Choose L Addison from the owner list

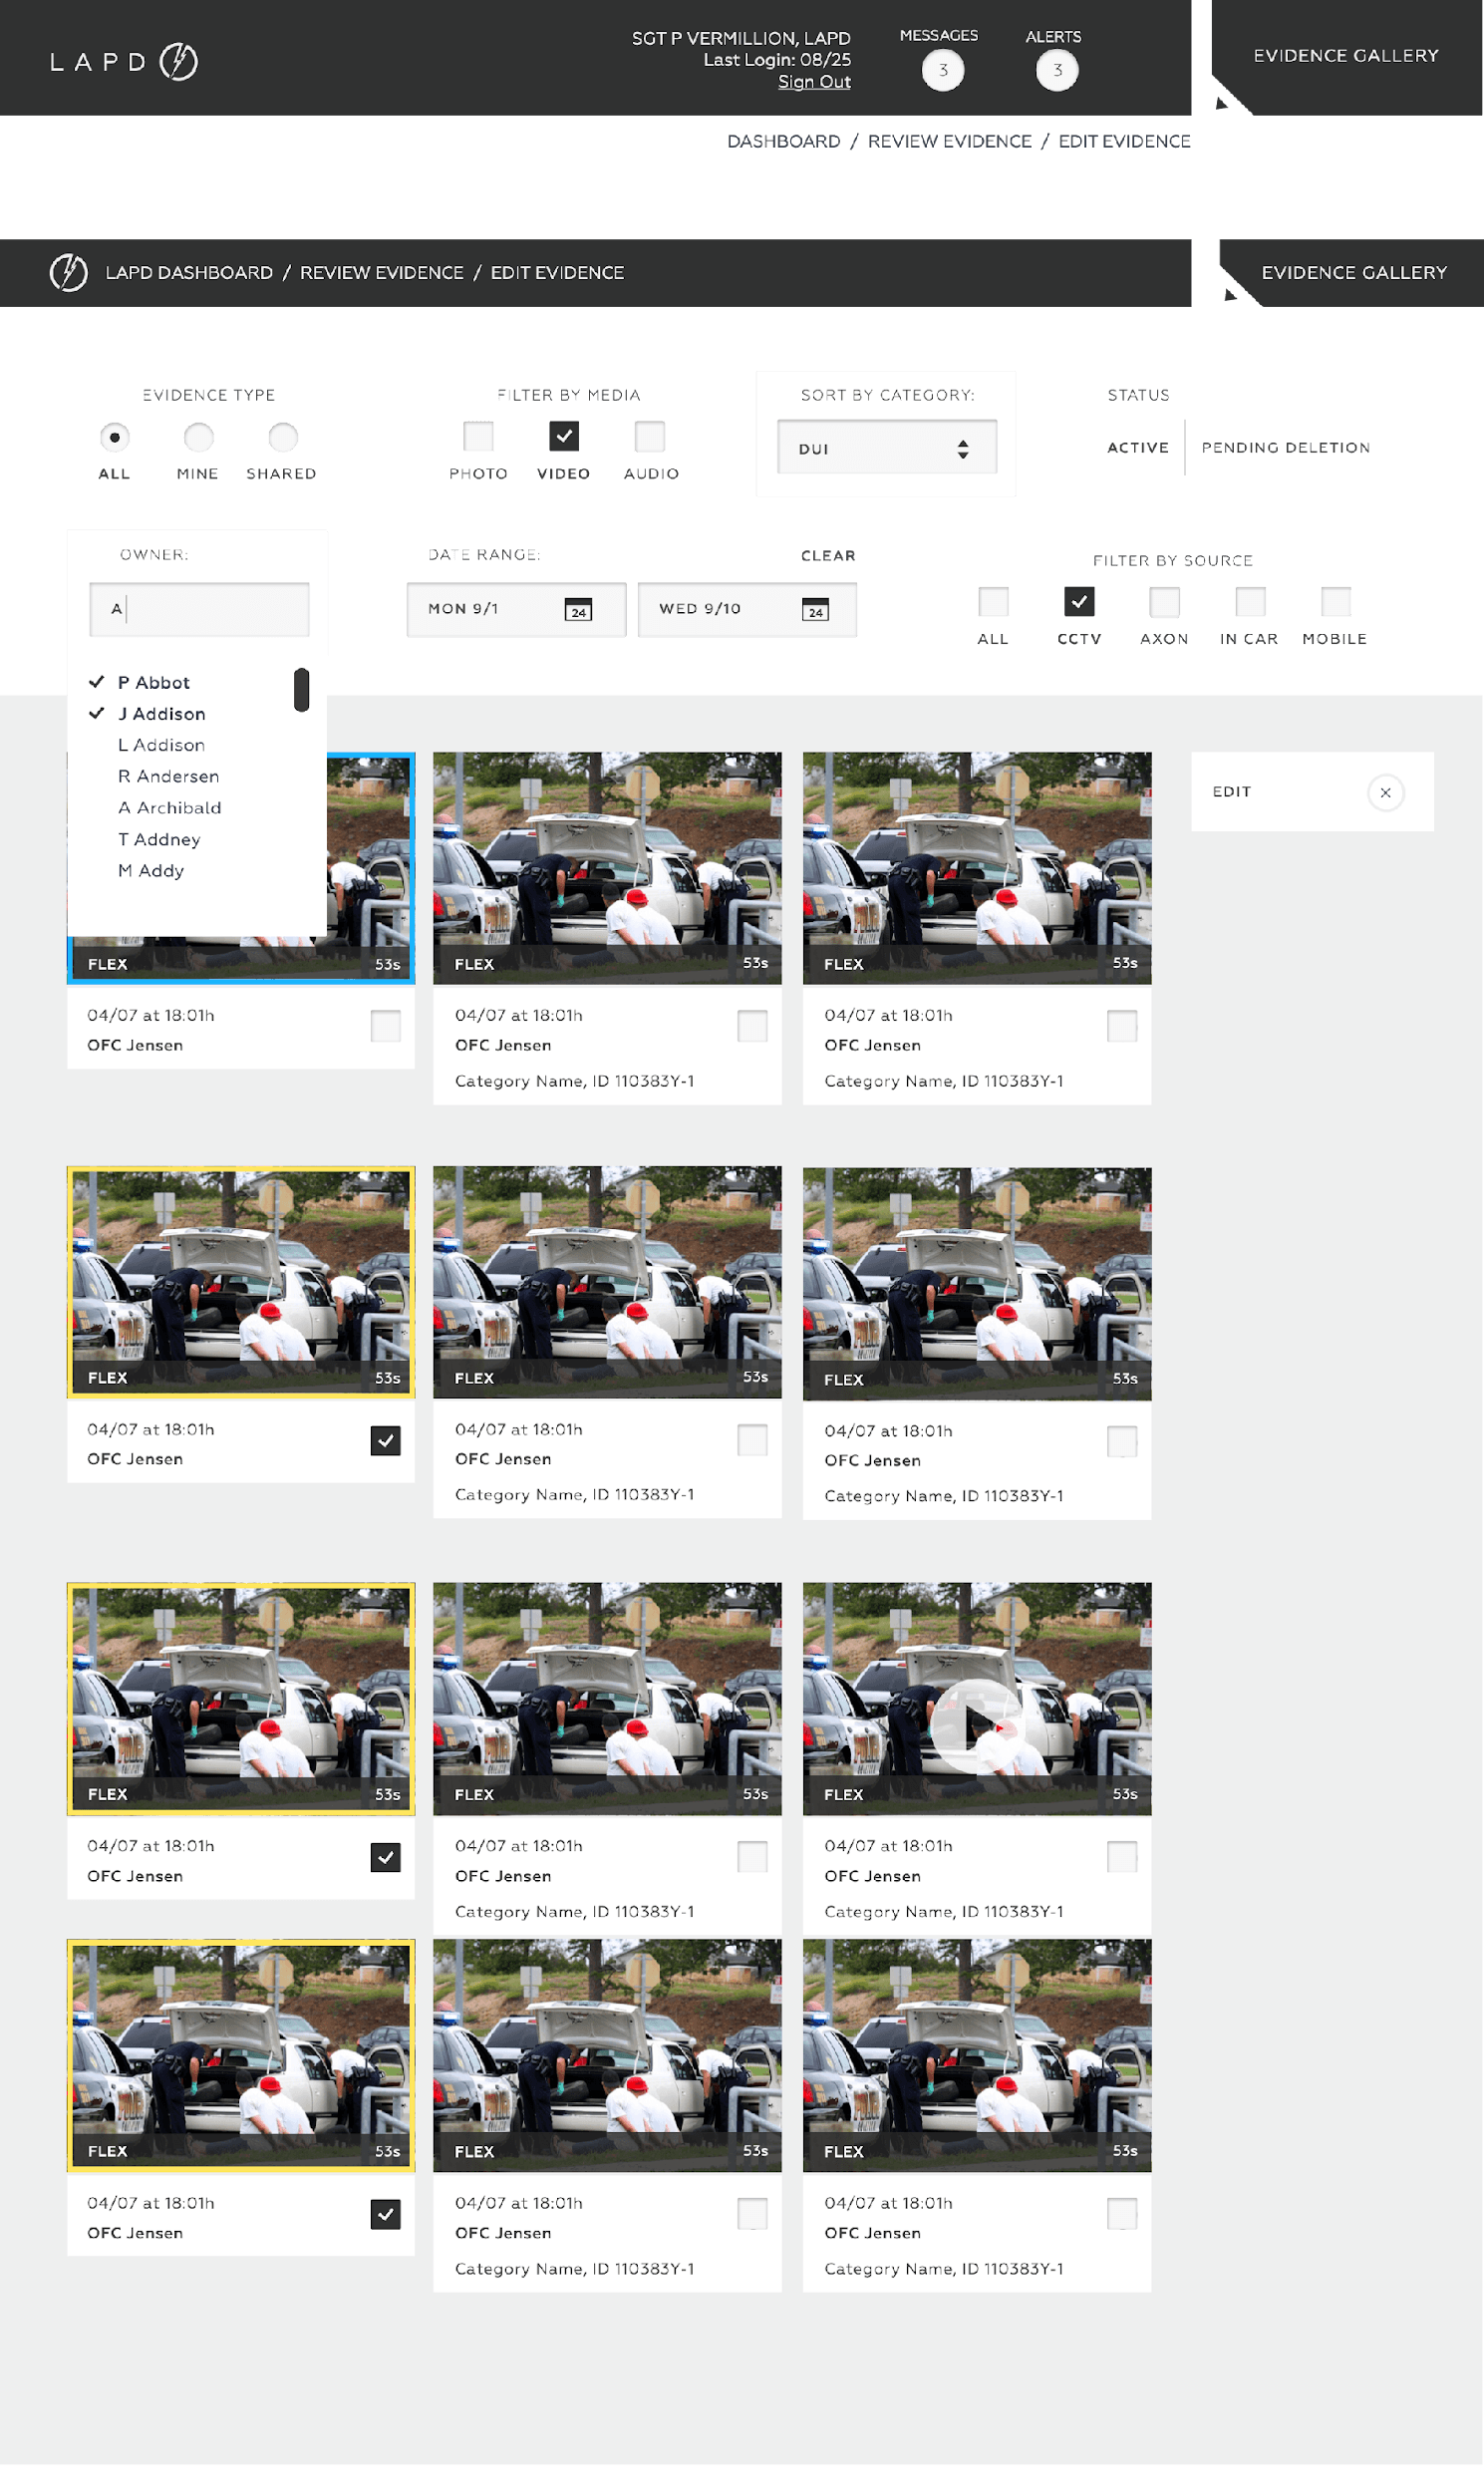pos(161,745)
